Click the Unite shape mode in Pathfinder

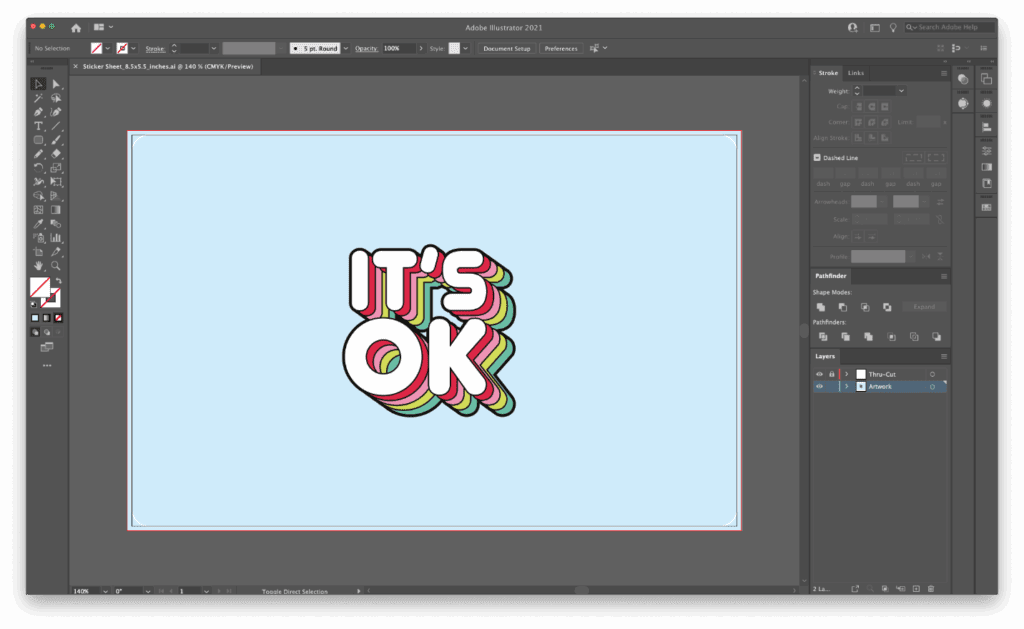821,307
